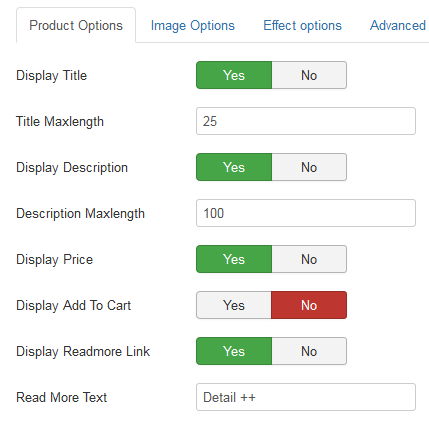Set Display Price to No

[309, 259]
